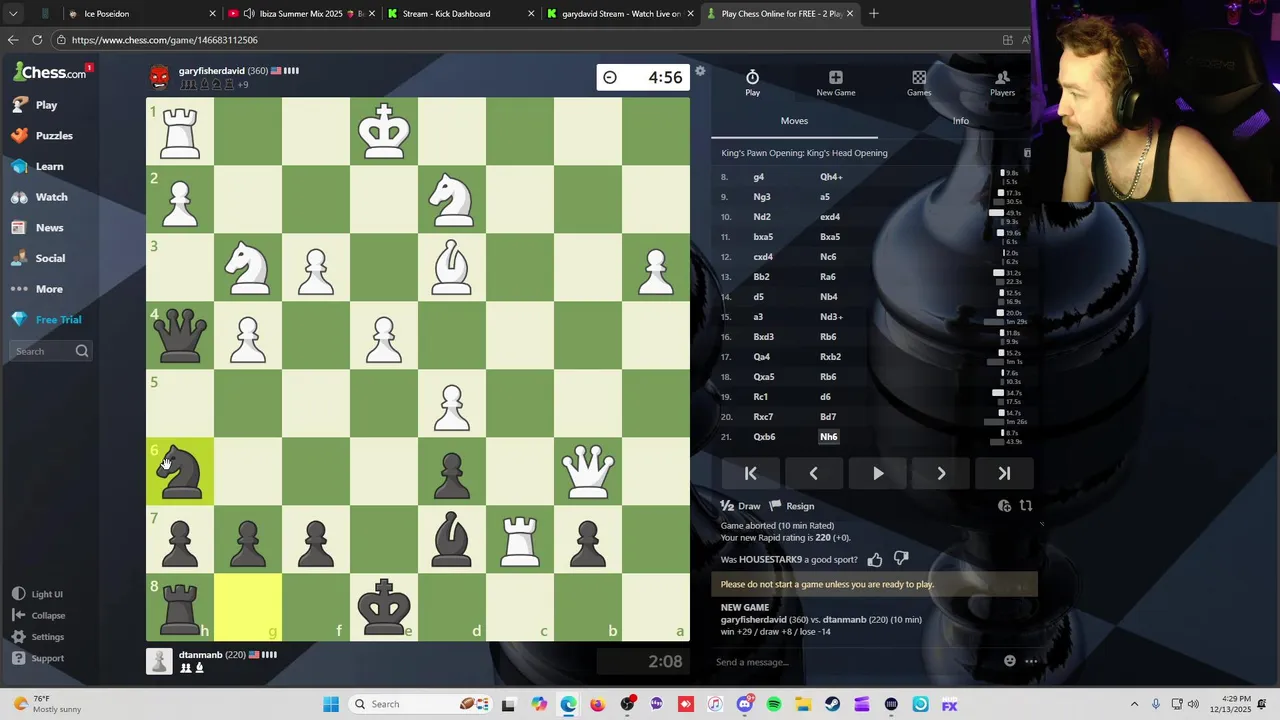Open Social in the sidebar

click(x=39, y=258)
